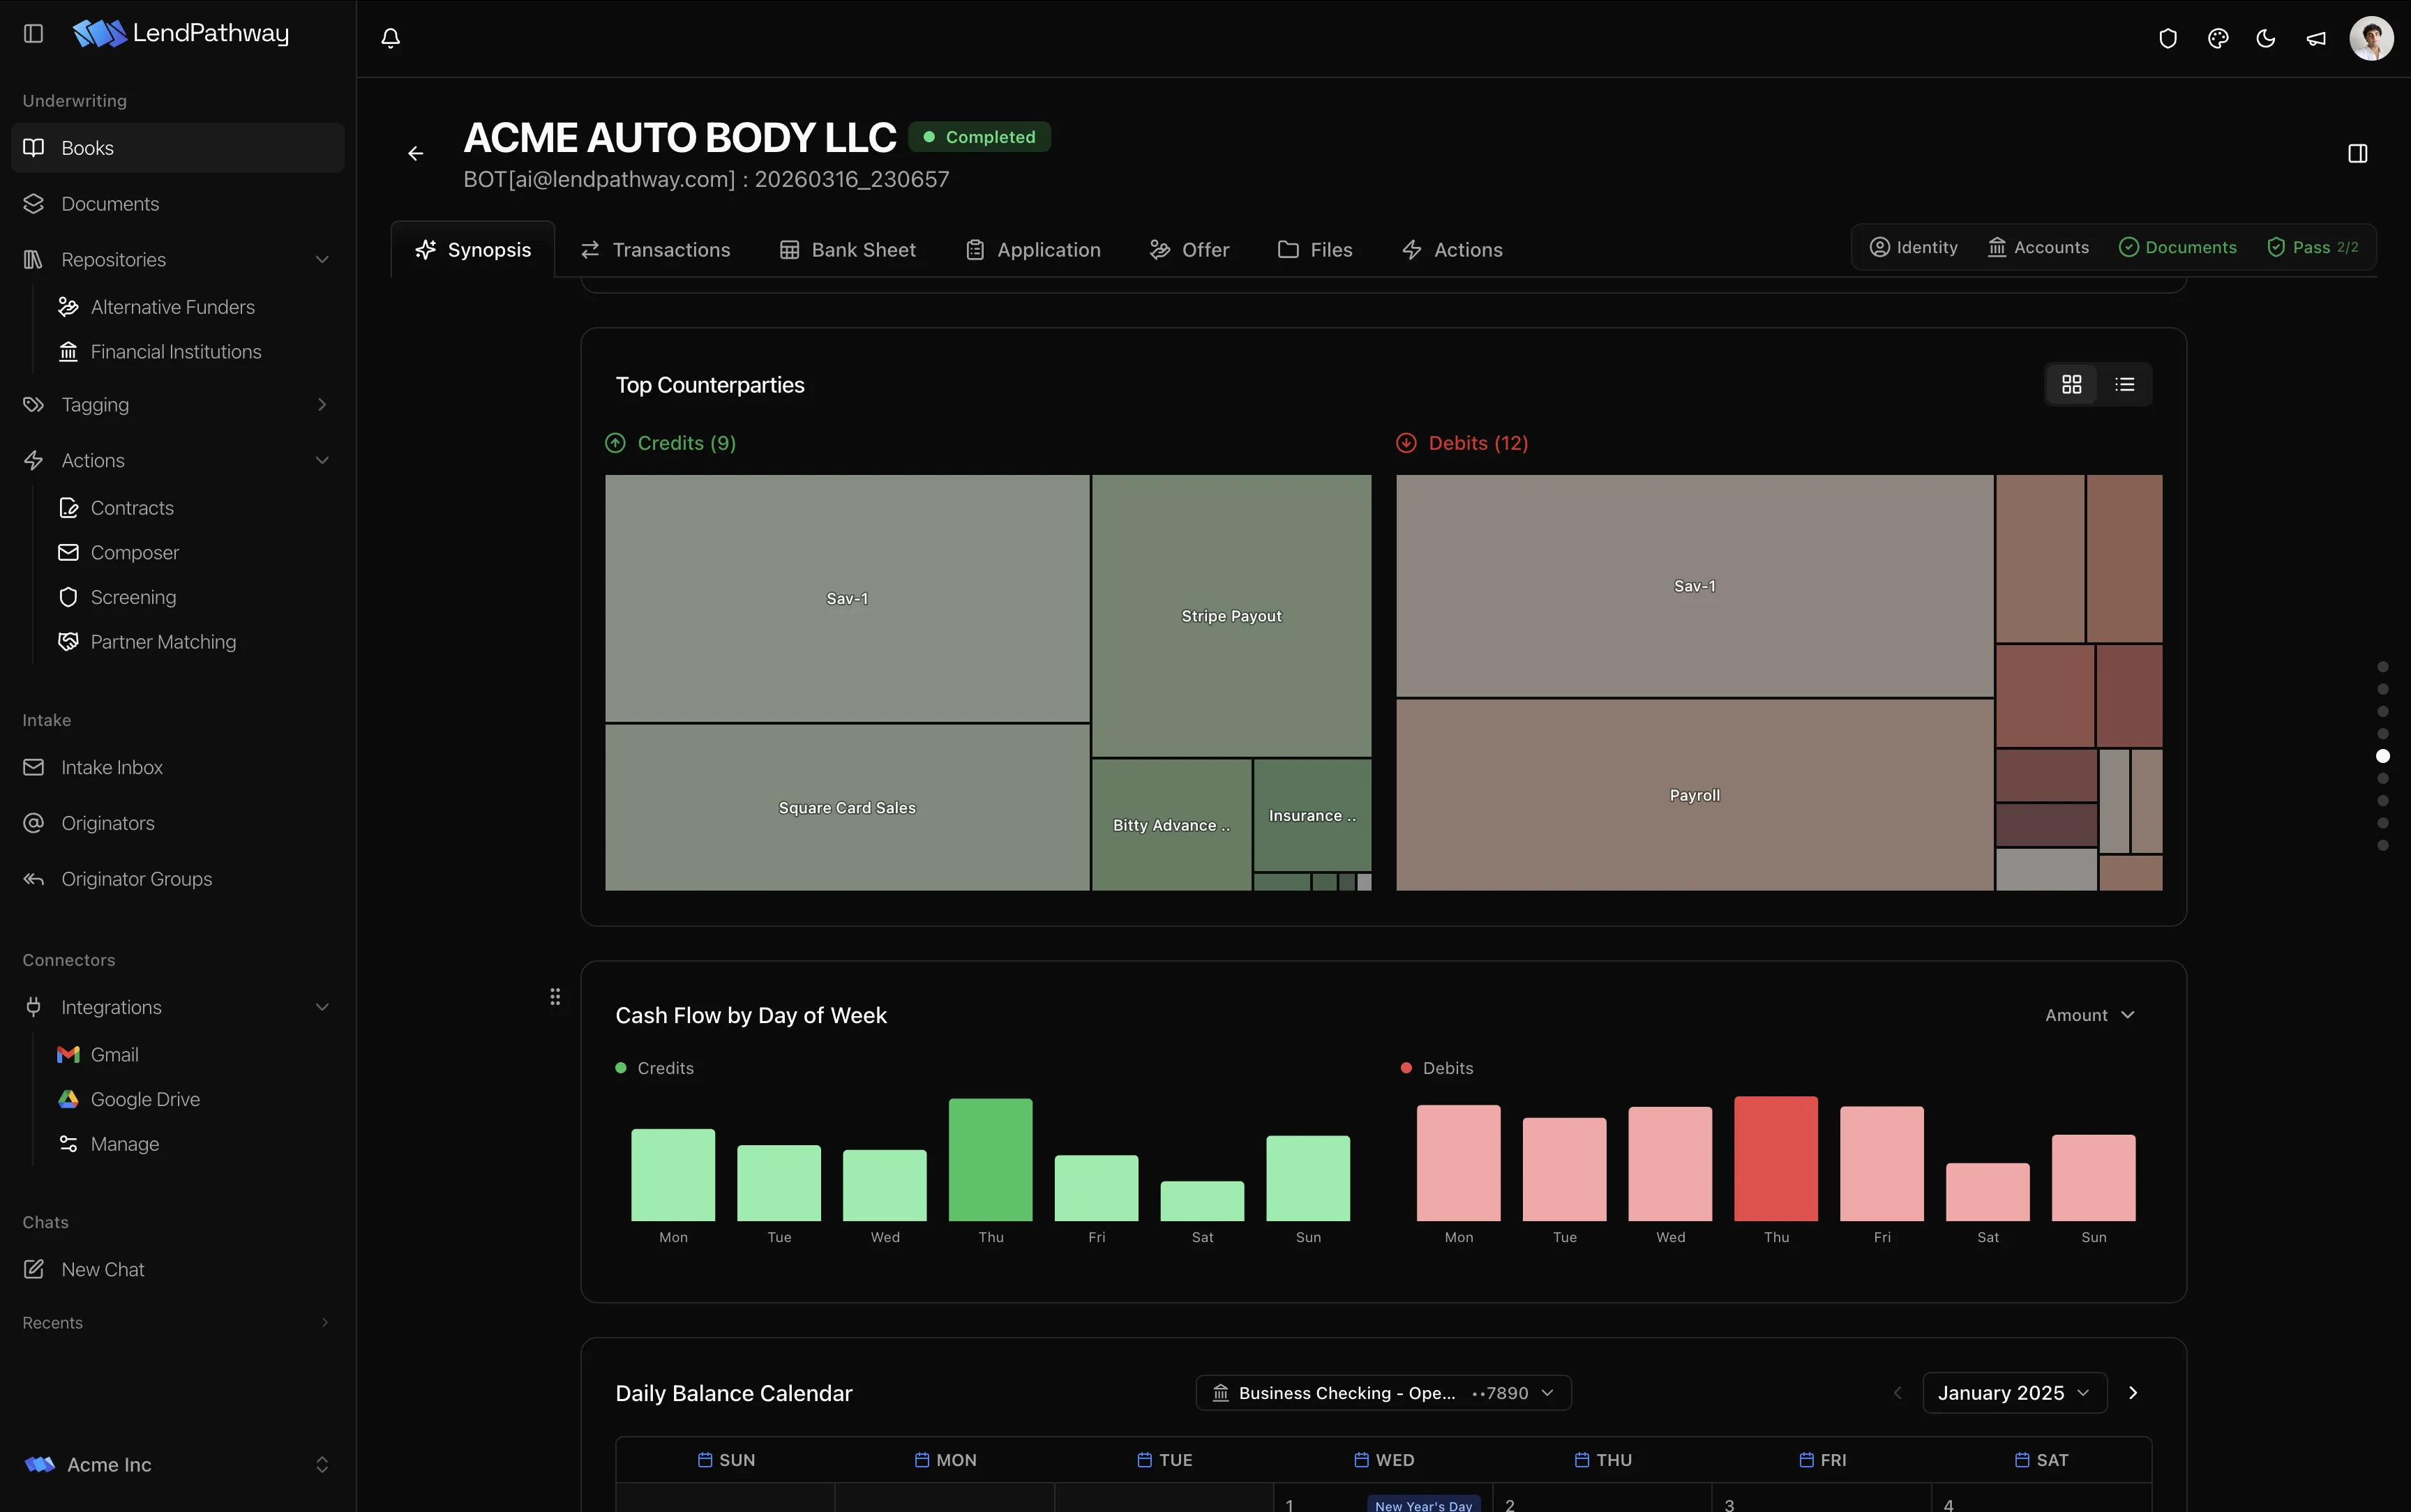Open the January 2025 month selector
This screenshot has width=2411, height=1512.
2014,1393
